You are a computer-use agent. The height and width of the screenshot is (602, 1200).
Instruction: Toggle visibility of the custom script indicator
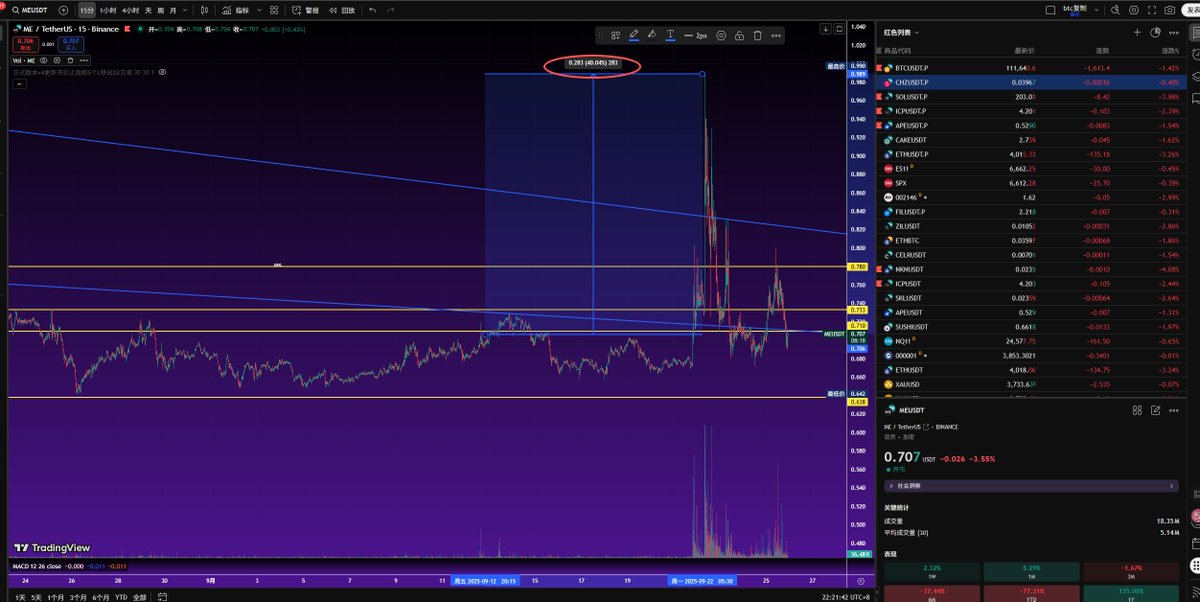click(162, 72)
